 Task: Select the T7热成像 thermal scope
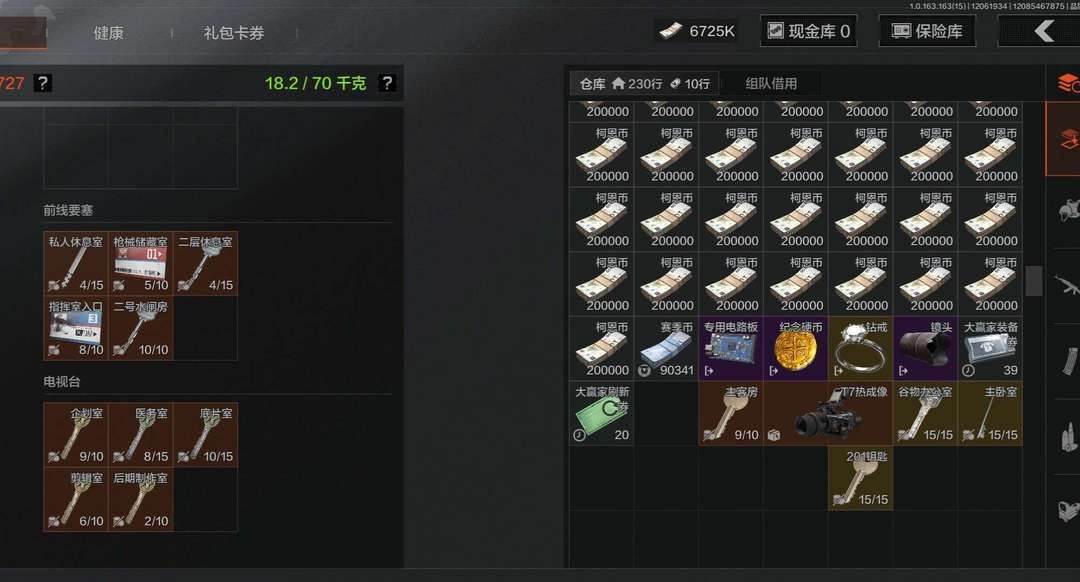coord(828,413)
